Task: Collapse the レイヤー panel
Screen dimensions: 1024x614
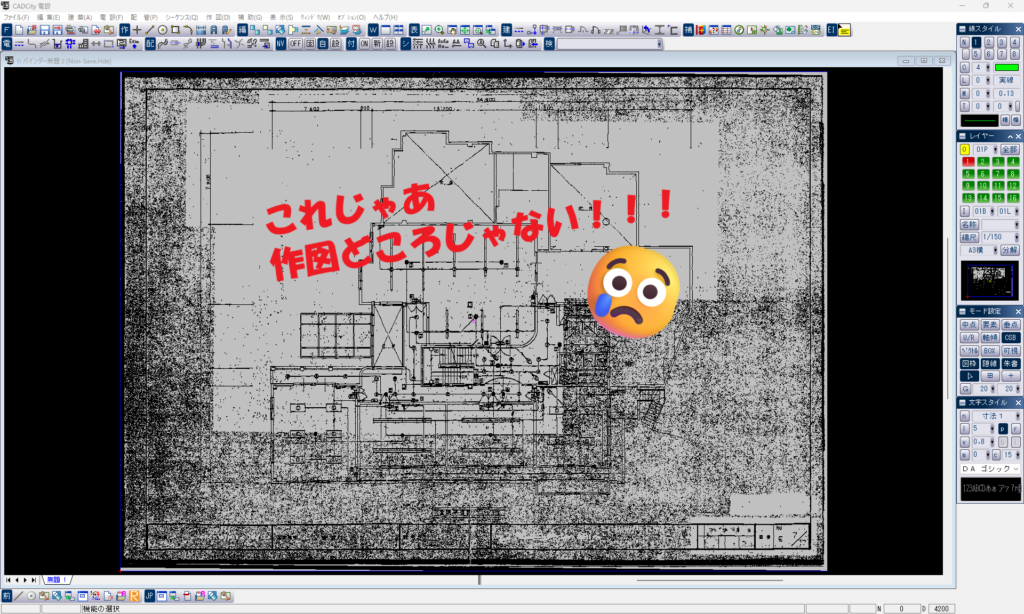Action: coord(1010,136)
